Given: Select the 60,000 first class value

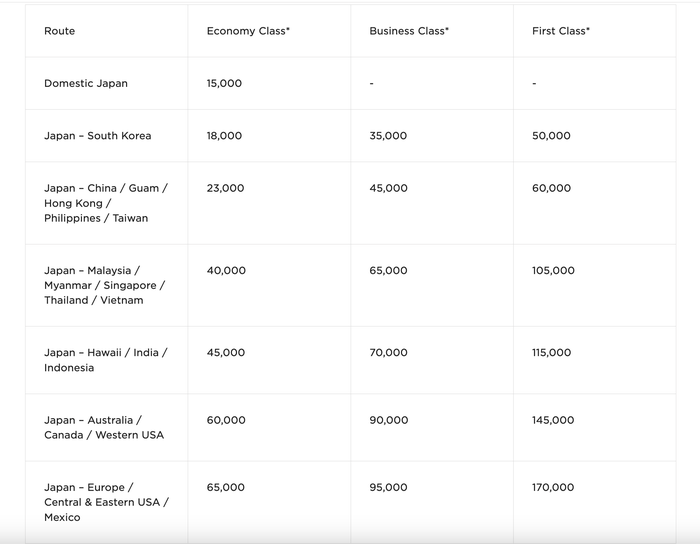Looking at the screenshot, I should pos(551,188).
